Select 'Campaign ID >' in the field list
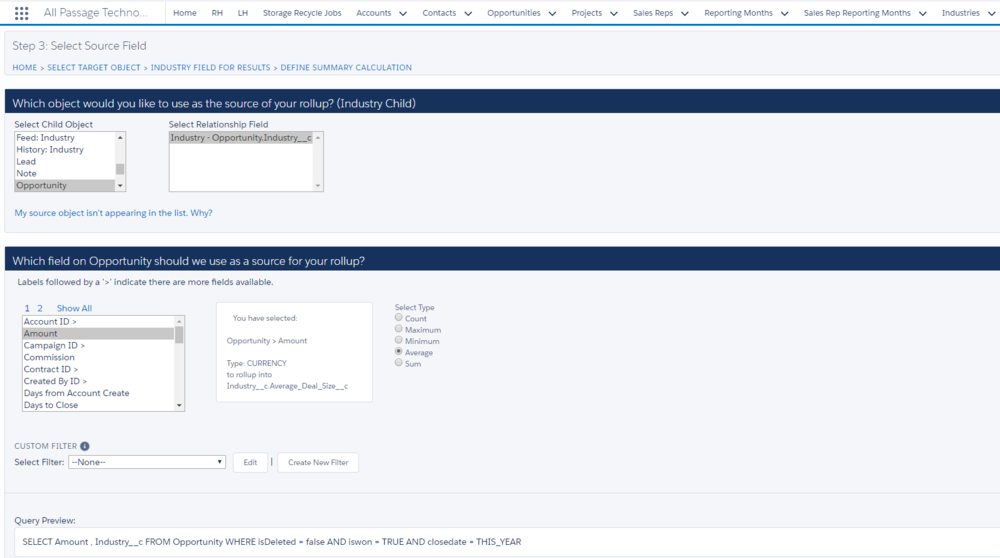The height and width of the screenshot is (558, 1000). (x=98, y=346)
